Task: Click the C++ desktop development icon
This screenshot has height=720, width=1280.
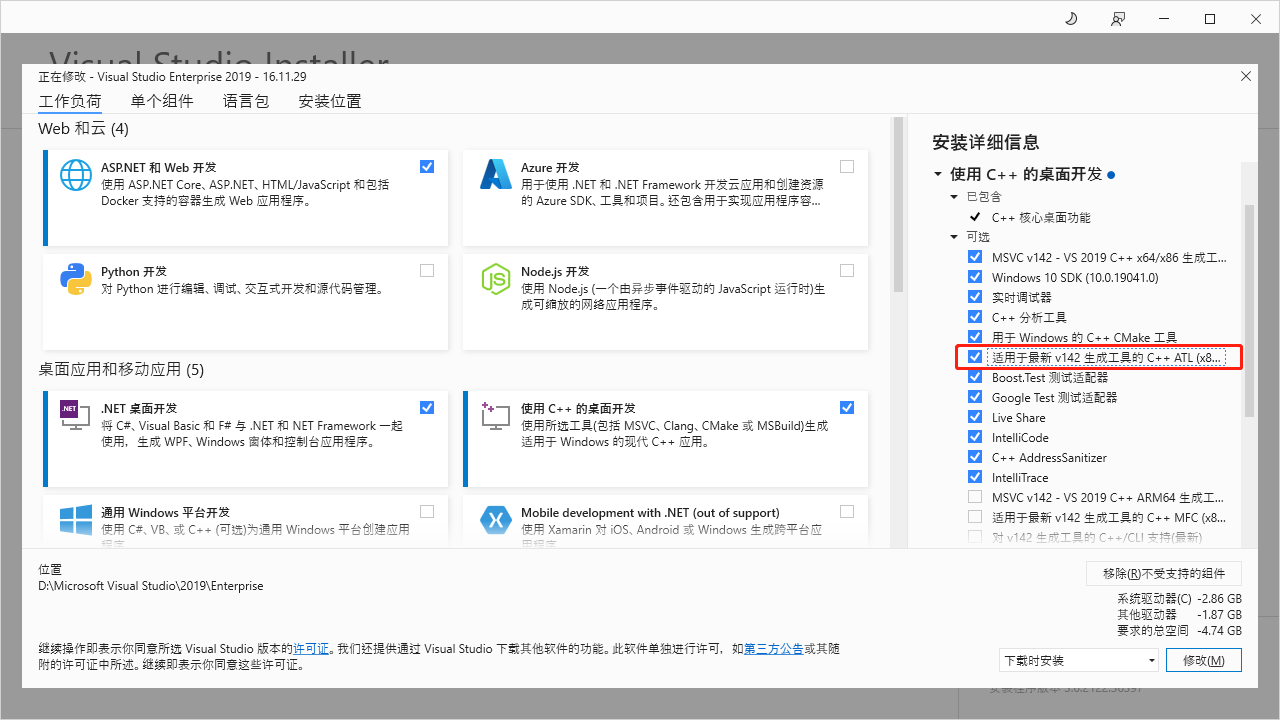Action: [x=496, y=415]
